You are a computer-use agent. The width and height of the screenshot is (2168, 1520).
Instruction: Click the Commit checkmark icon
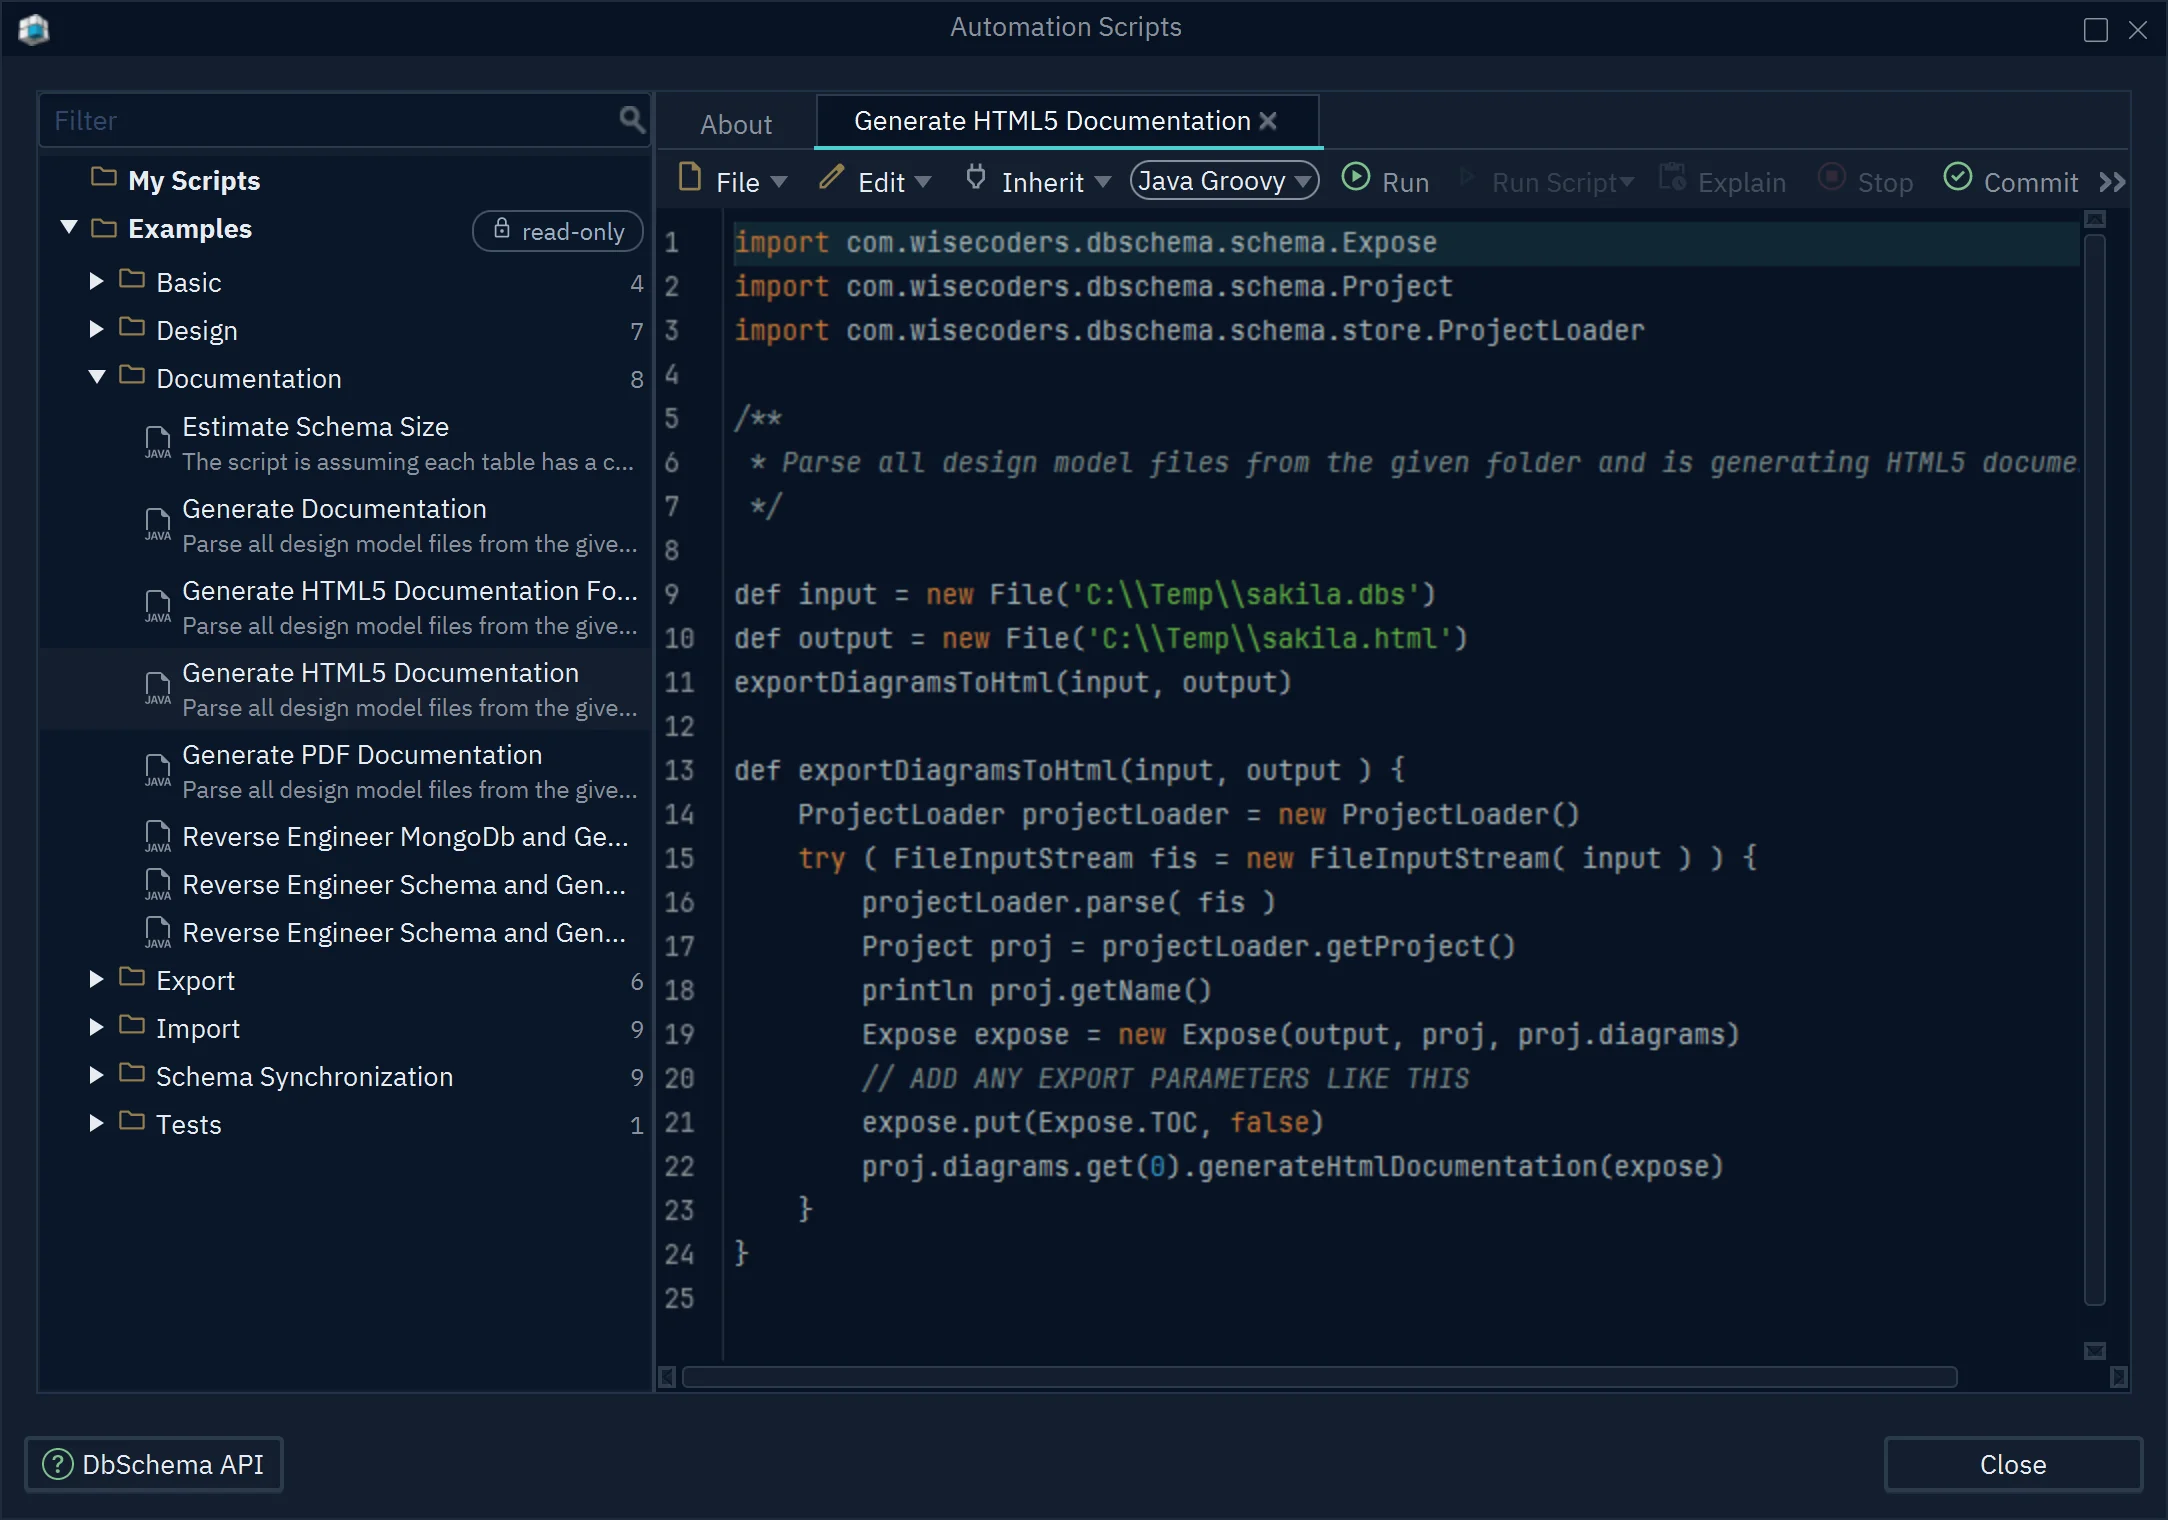[1957, 177]
